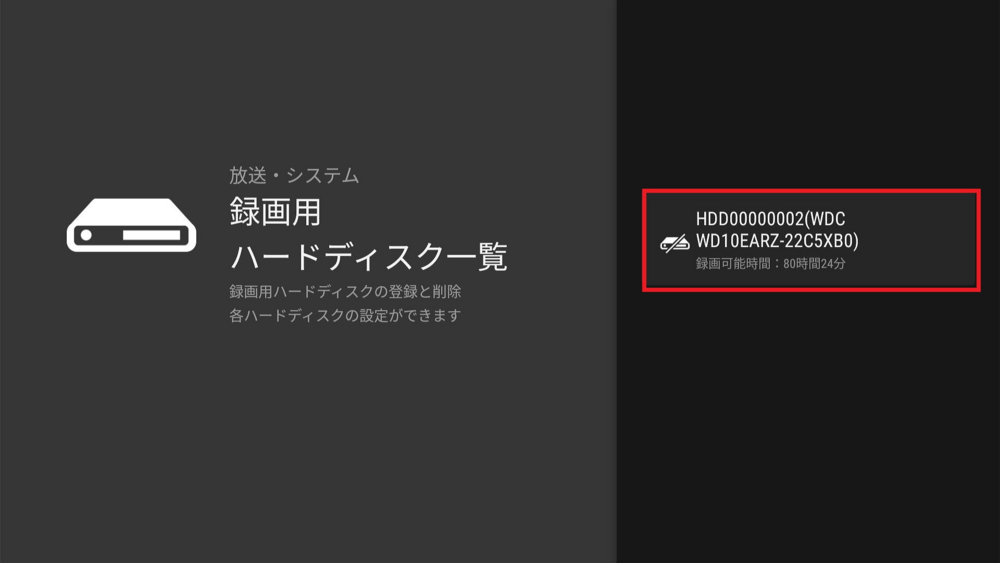Tap the 登録と削除 text in the description
The height and width of the screenshot is (563, 1000).
point(425,291)
